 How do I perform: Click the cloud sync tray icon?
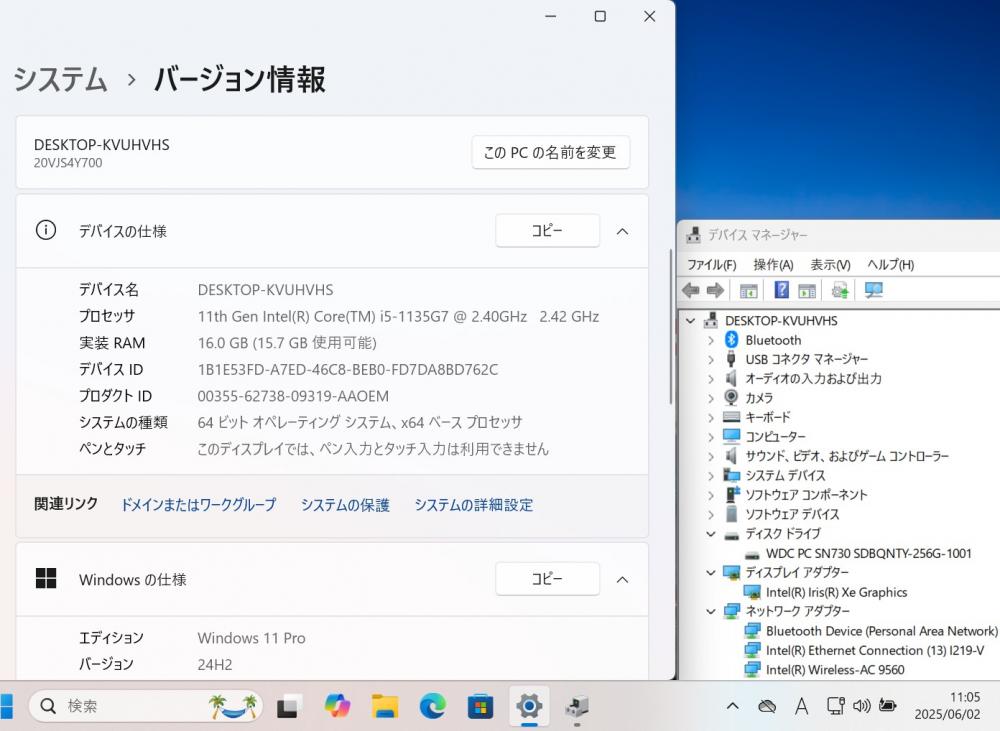(767, 706)
